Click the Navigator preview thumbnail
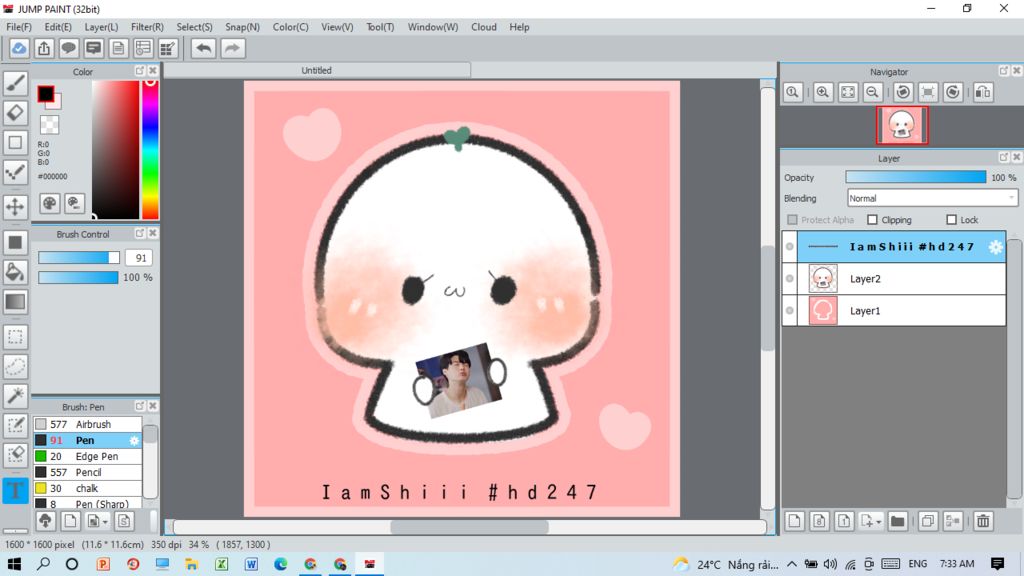The image size is (1024, 576). pyautogui.click(x=902, y=125)
